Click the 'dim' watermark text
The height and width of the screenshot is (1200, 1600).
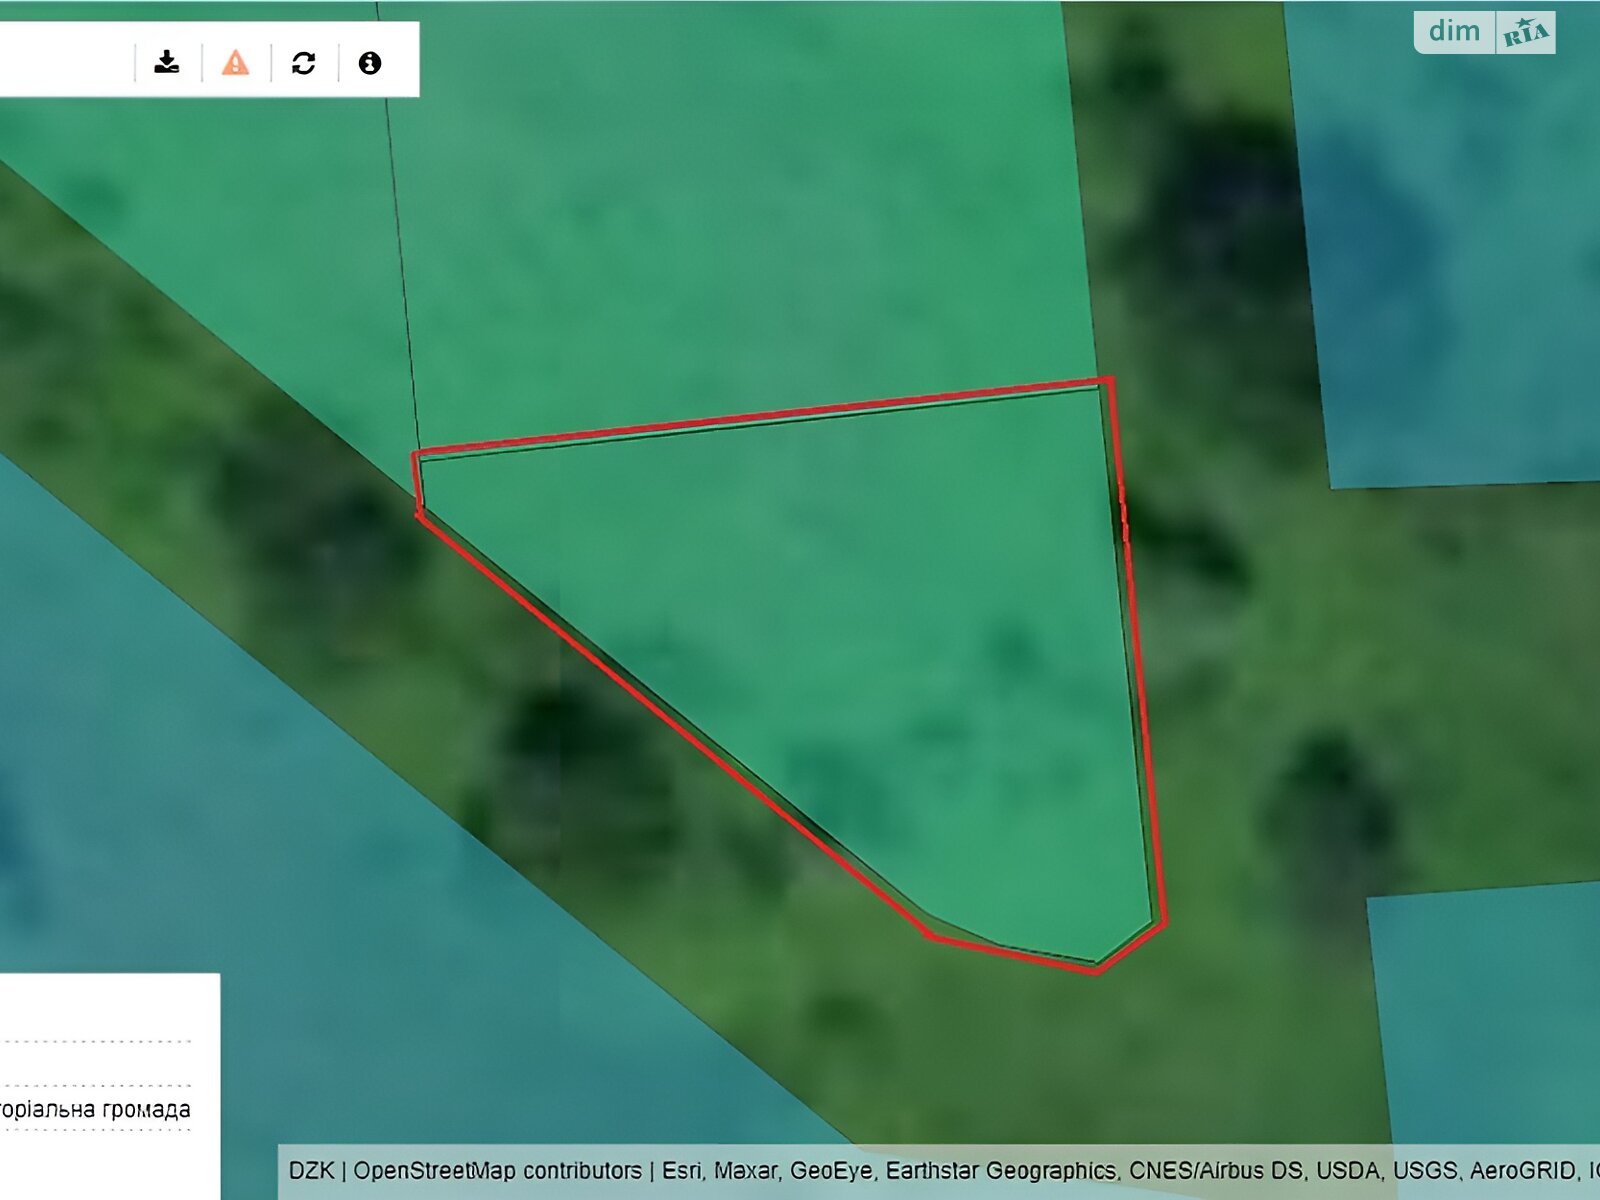[x=1454, y=31]
